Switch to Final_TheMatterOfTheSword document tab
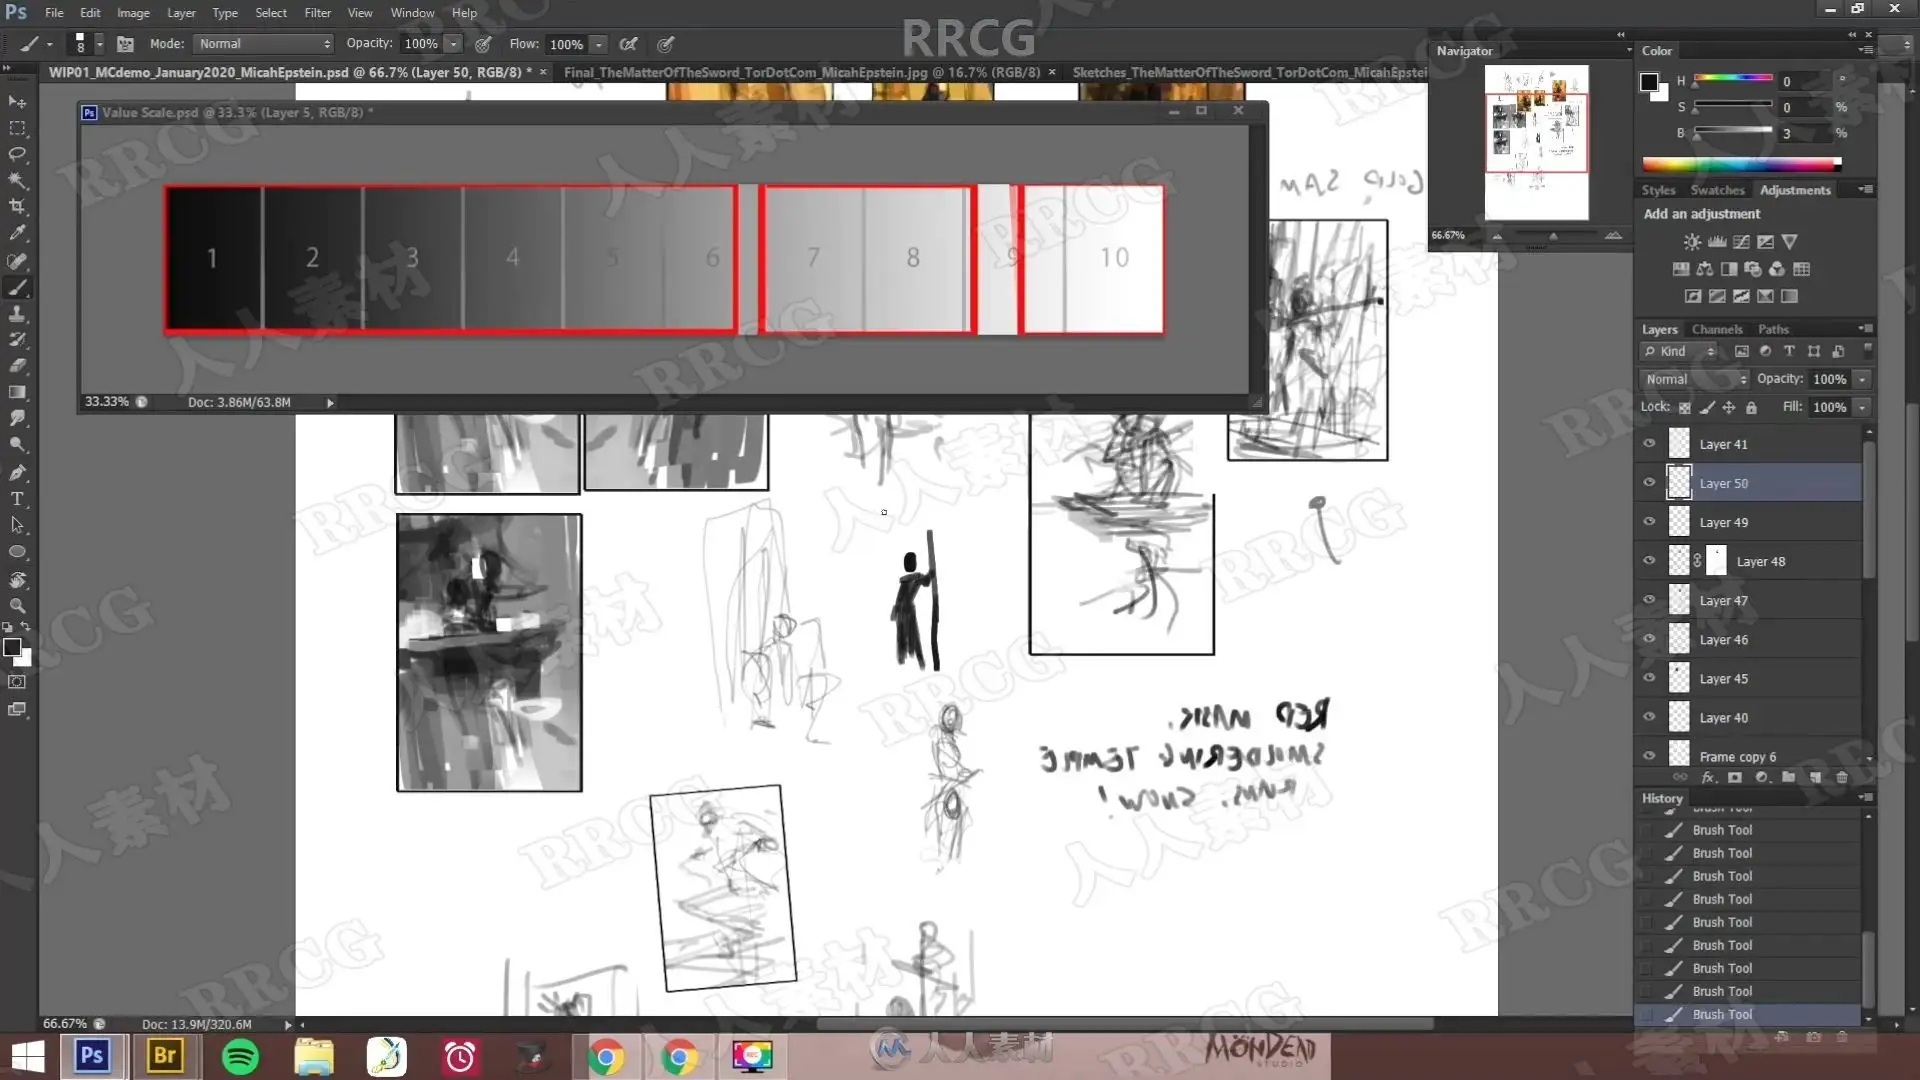 (802, 72)
